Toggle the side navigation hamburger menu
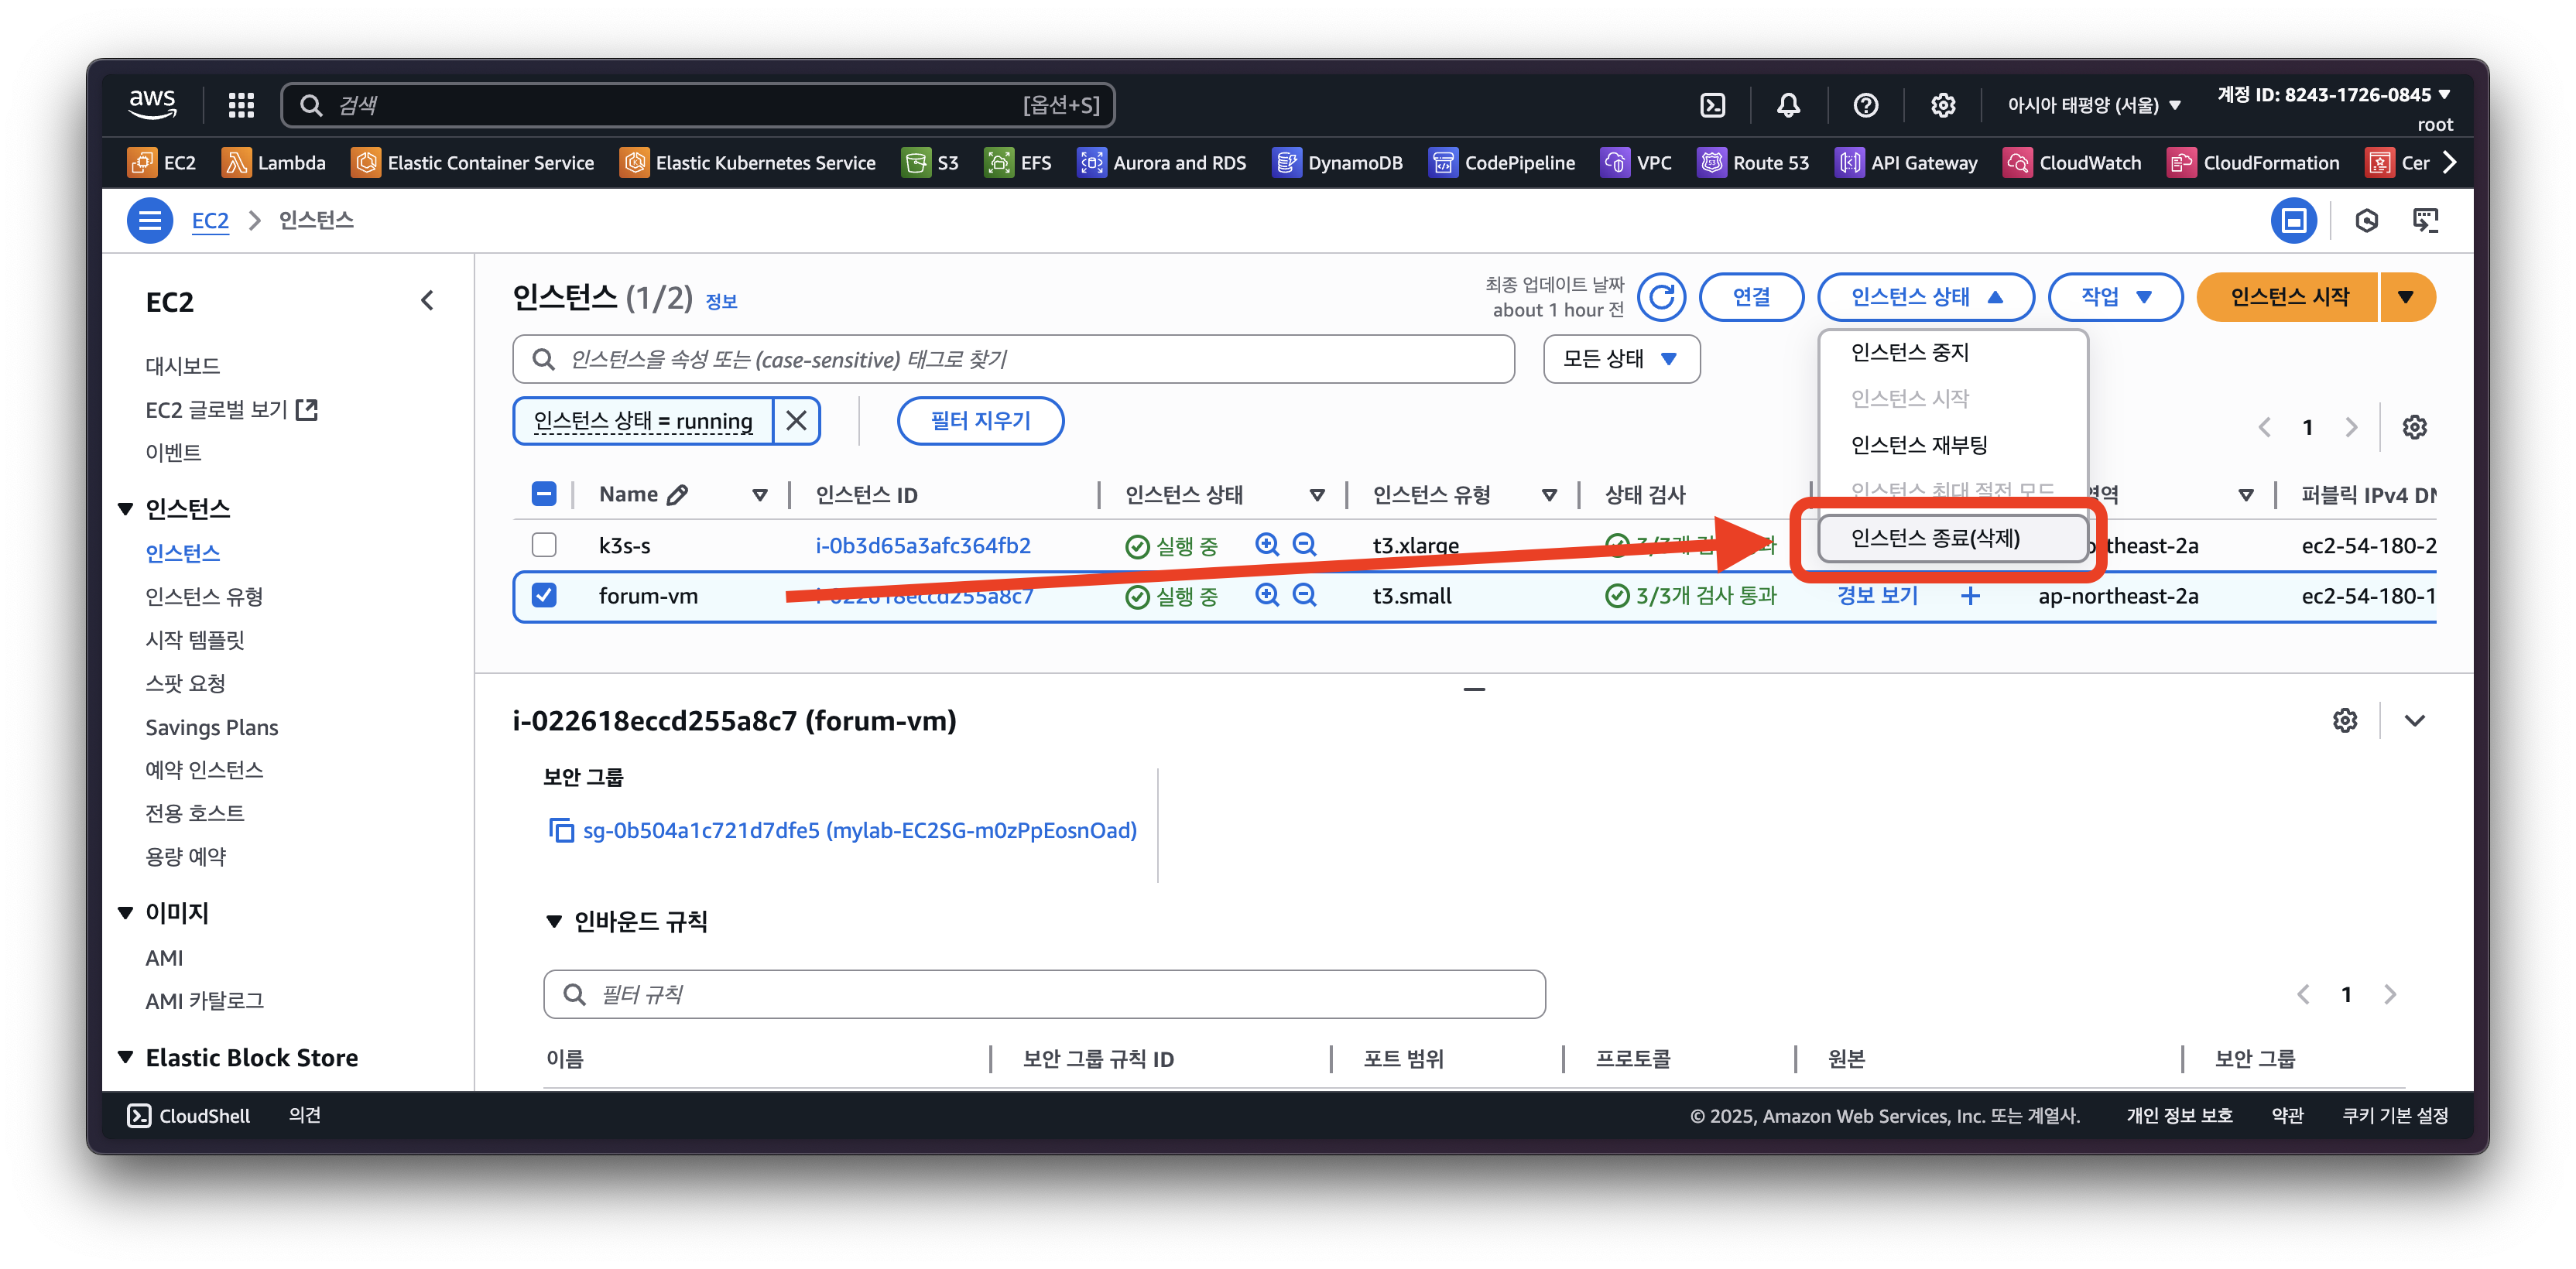 coord(149,220)
